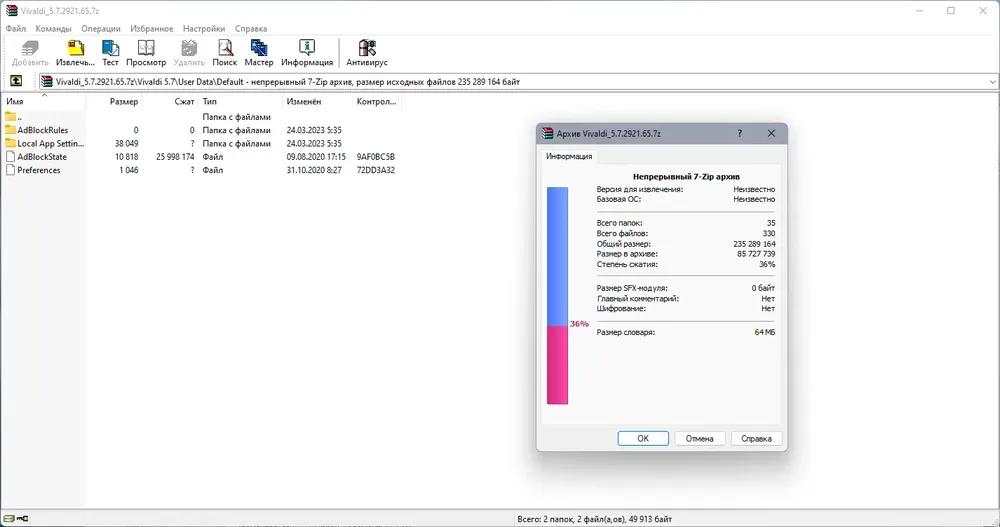Image resolution: width=1000 pixels, height=527 pixels.
Task: Click the pink part of compression bar
Action: (x=557, y=365)
